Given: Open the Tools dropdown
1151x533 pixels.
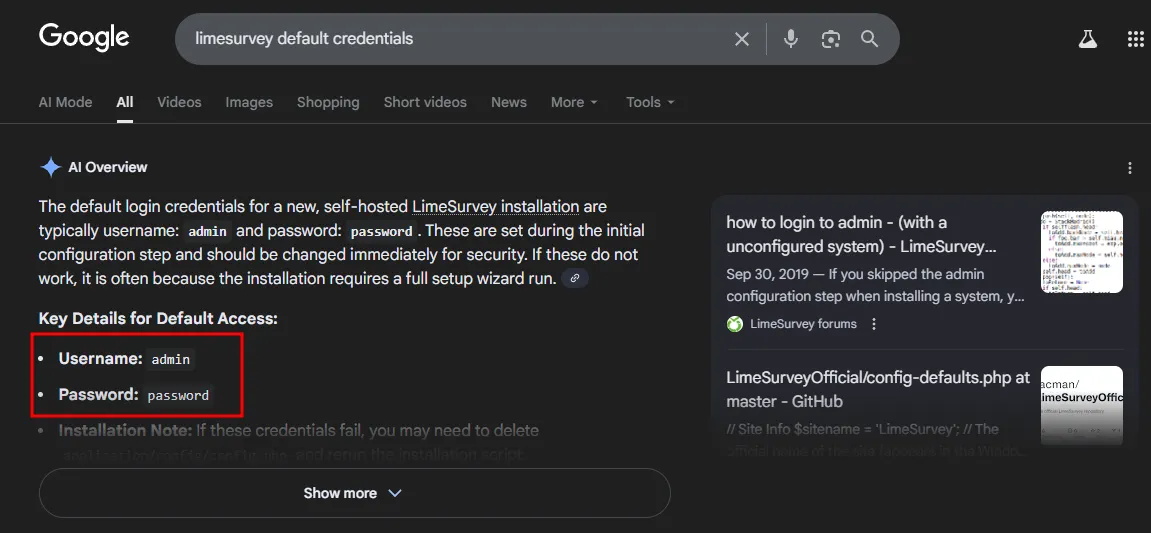Looking at the screenshot, I should coord(650,102).
